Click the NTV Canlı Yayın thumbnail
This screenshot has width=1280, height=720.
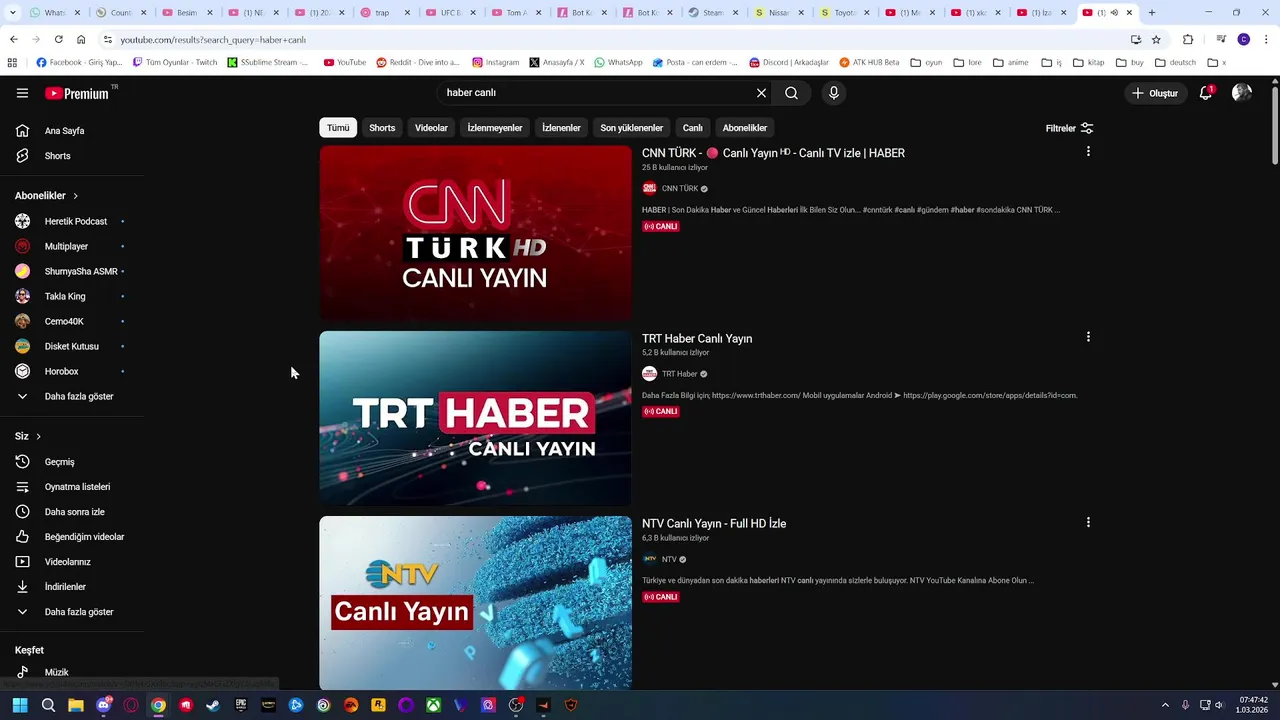pyautogui.click(x=475, y=603)
